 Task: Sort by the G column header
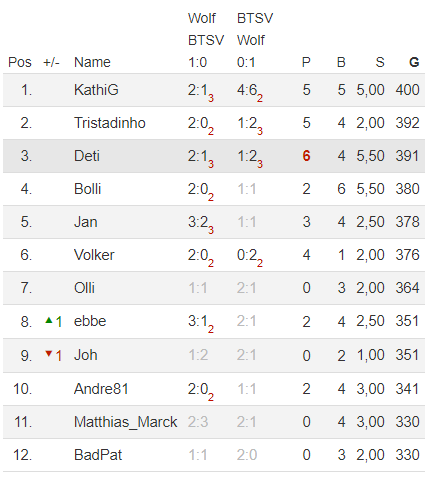pos(414,62)
